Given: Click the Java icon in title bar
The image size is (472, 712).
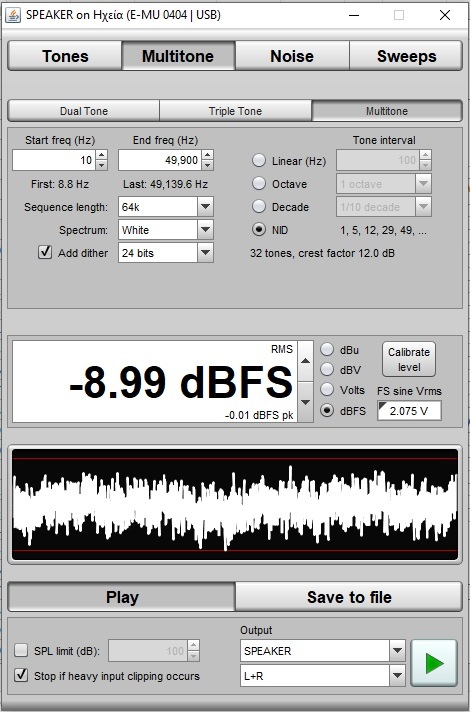Looking at the screenshot, I should [x=13, y=15].
